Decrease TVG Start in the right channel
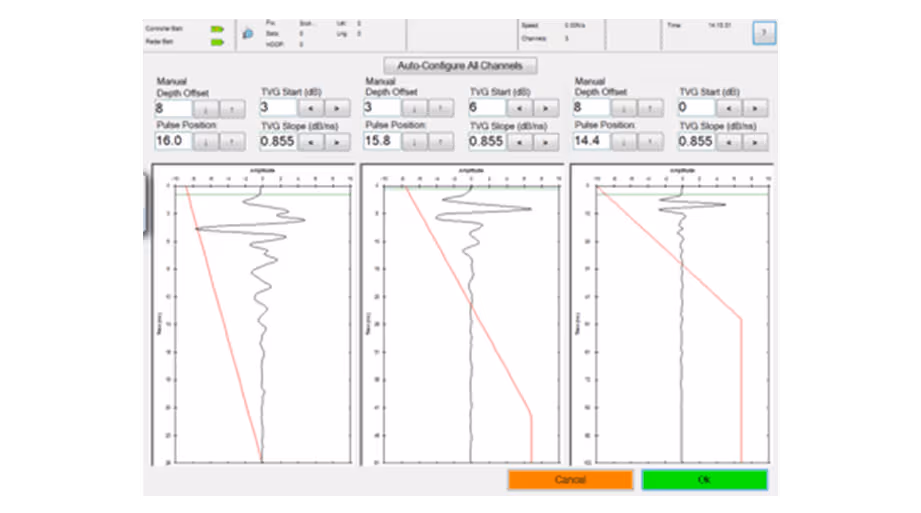 pos(729,108)
